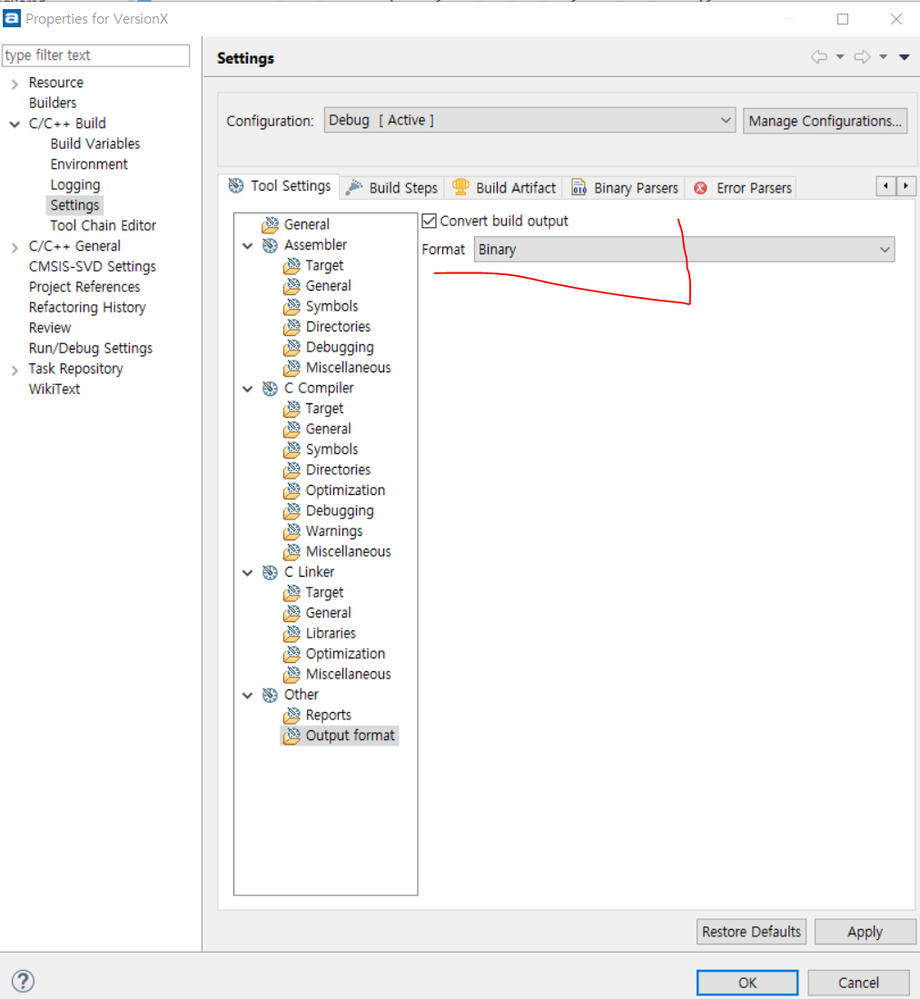The height and width of the screenshot is (999, 920).
Task: Collapse the C/C++ Build node
Action: tap(15, 124)
